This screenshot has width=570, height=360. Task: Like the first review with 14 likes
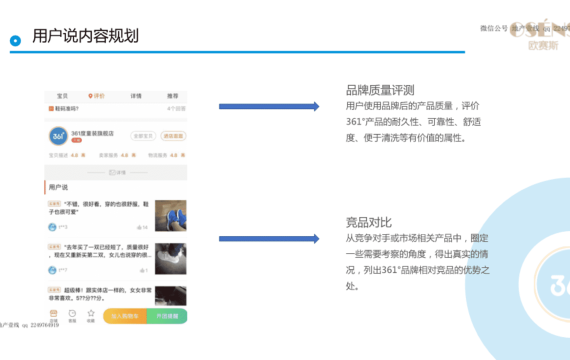click(x=142, y=227)
